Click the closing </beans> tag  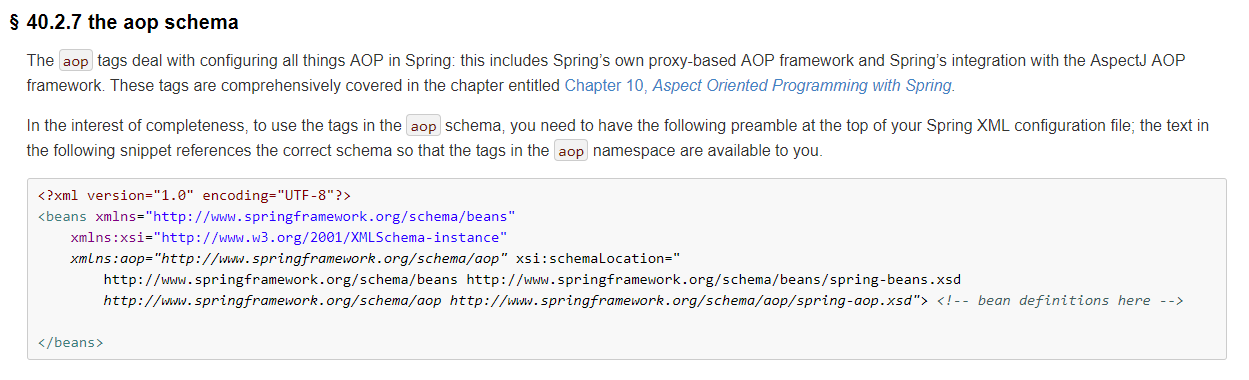point(71,342)
